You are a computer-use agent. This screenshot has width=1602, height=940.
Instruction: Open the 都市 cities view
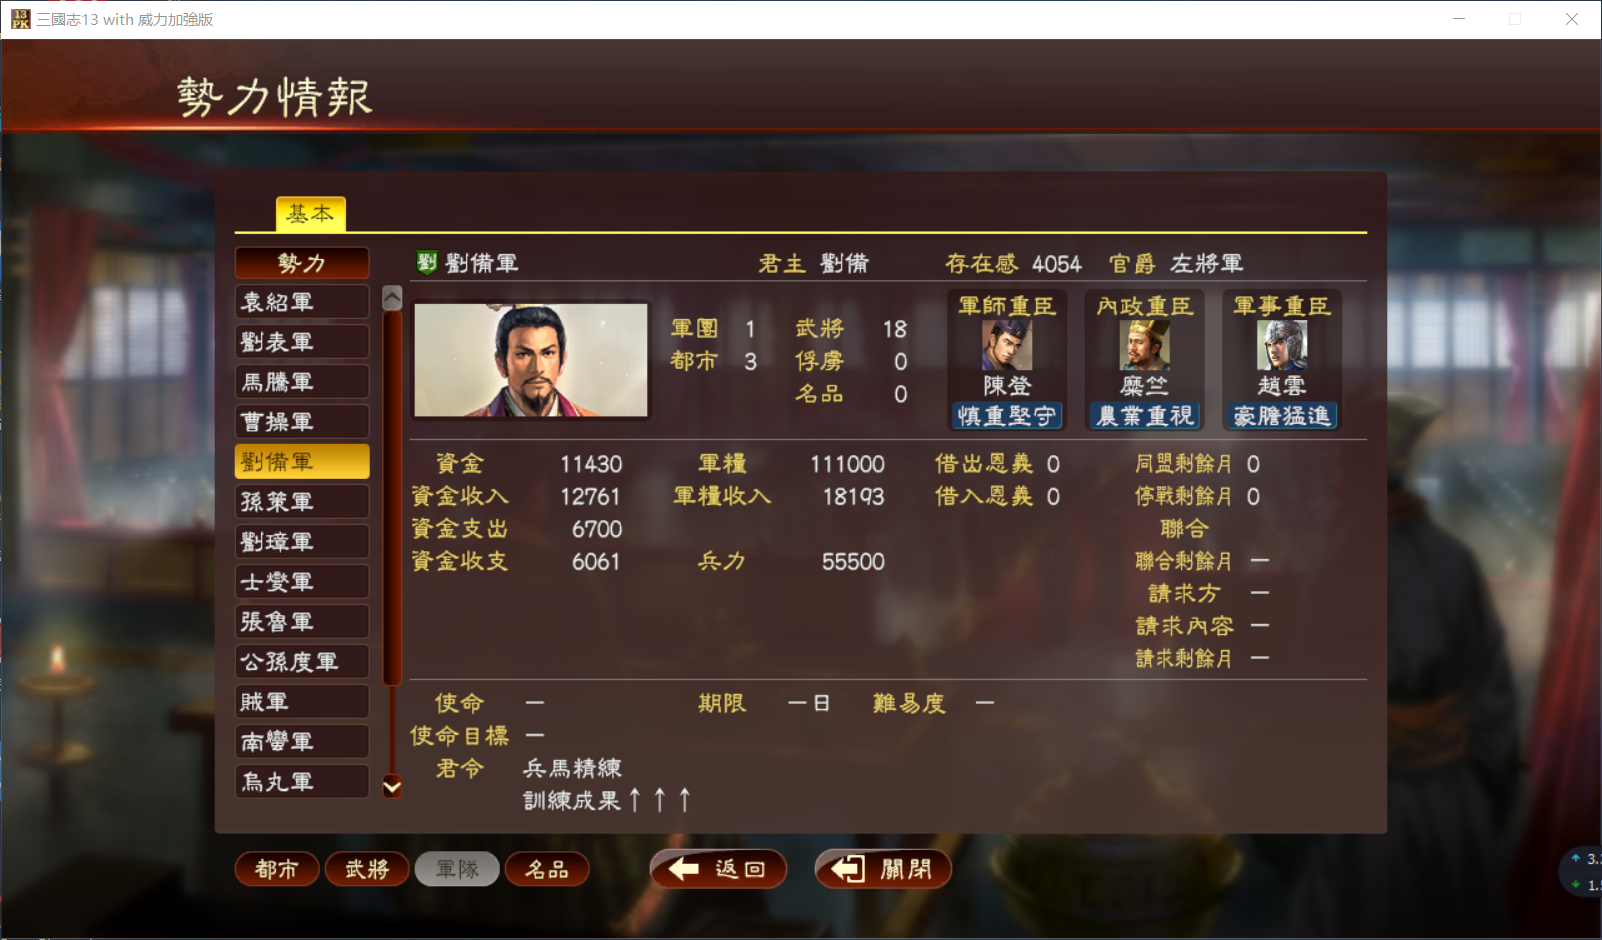tap(277, 869)
